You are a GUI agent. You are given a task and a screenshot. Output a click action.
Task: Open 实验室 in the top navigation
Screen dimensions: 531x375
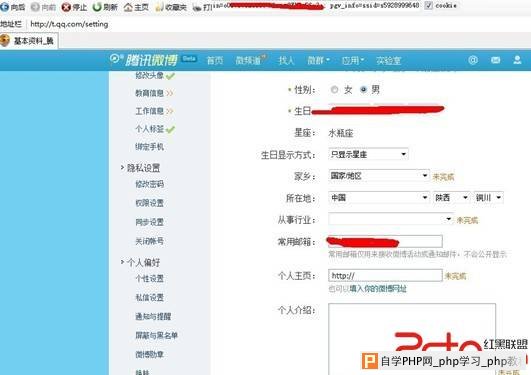pos(388,61)
